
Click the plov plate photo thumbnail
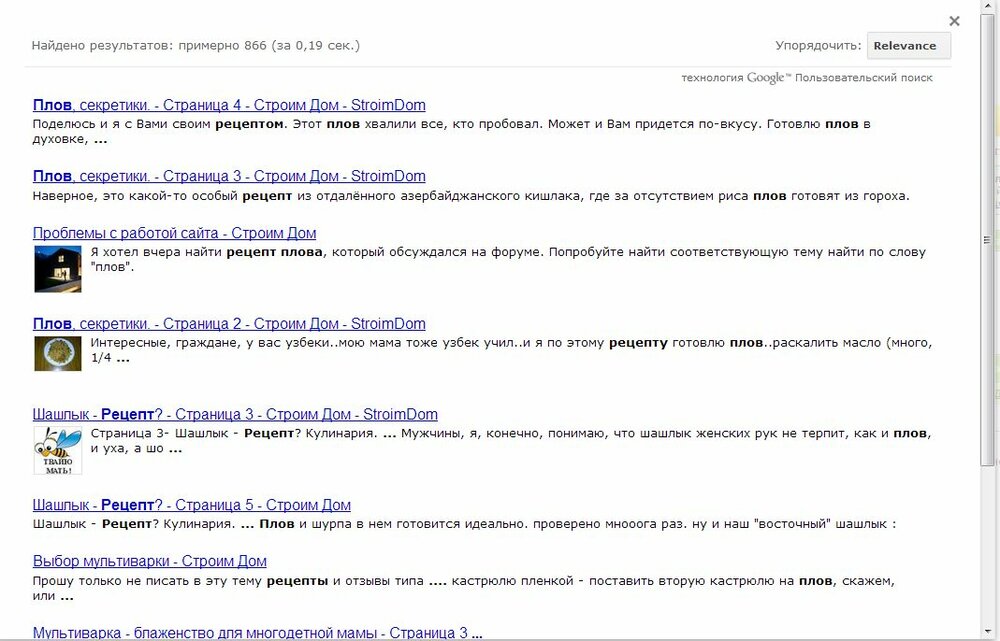(57, 355)
